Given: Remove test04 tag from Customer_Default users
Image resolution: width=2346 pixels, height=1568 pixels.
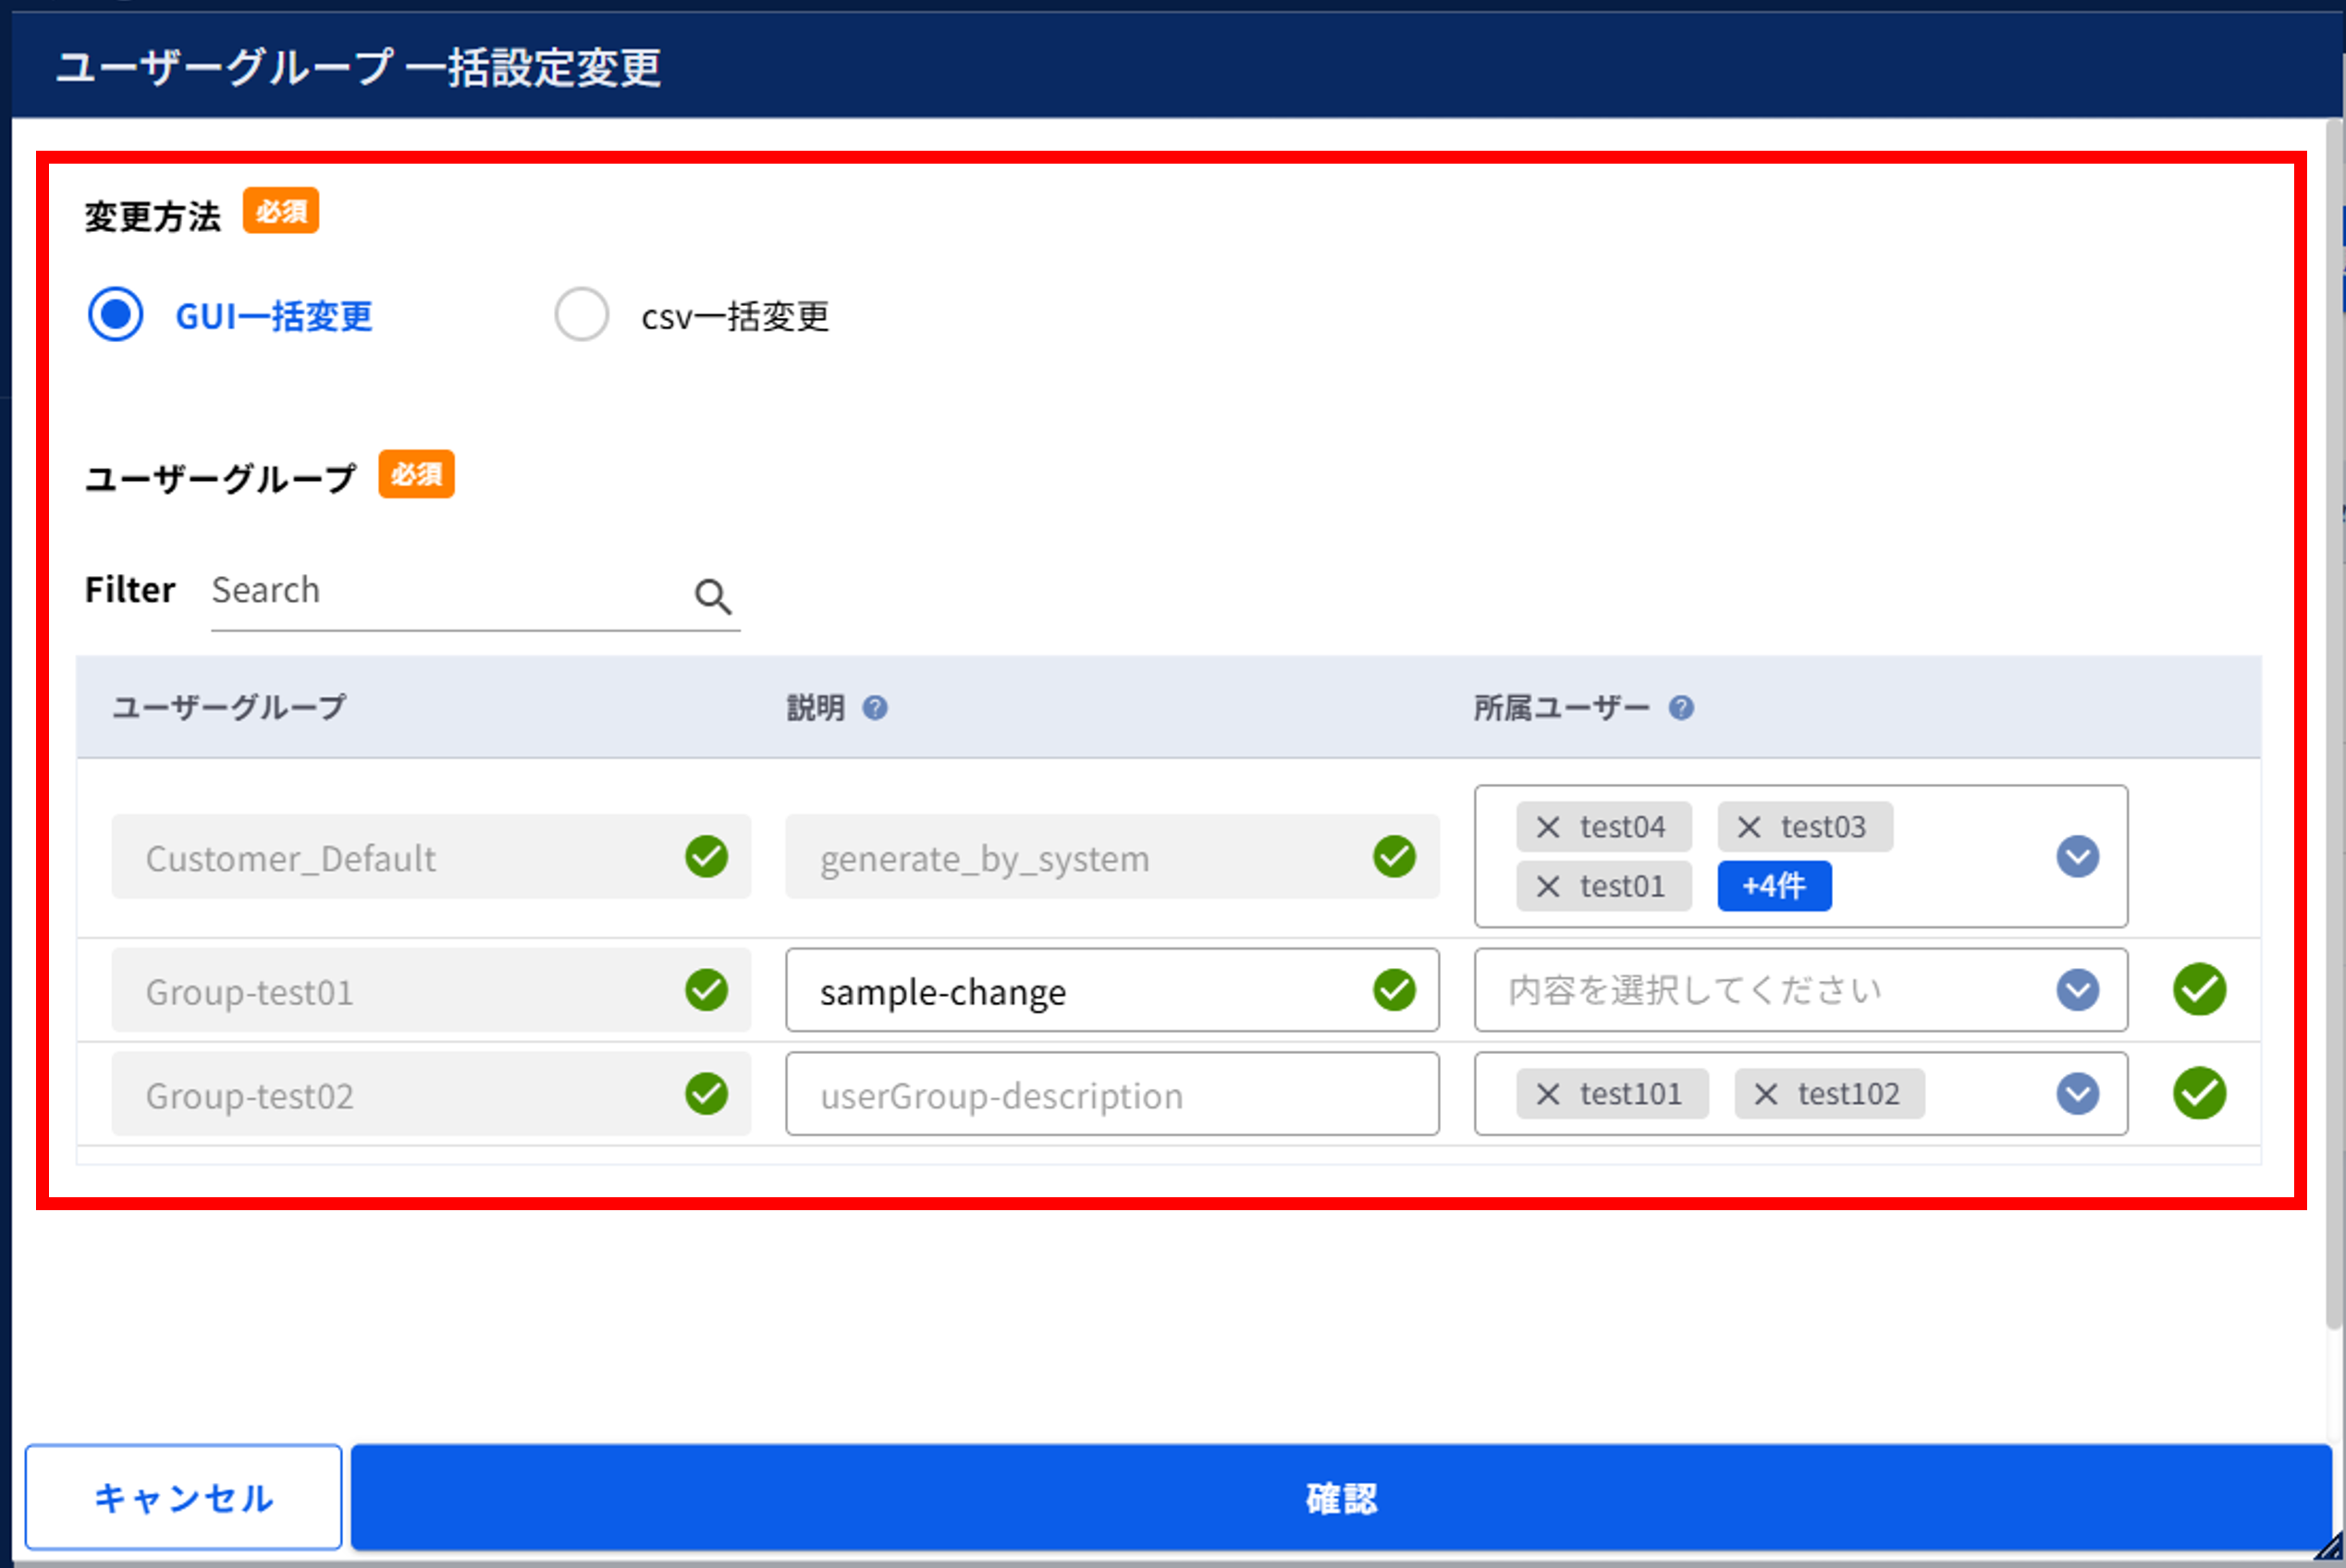Looking at the screenshot, I should 1548,827.
